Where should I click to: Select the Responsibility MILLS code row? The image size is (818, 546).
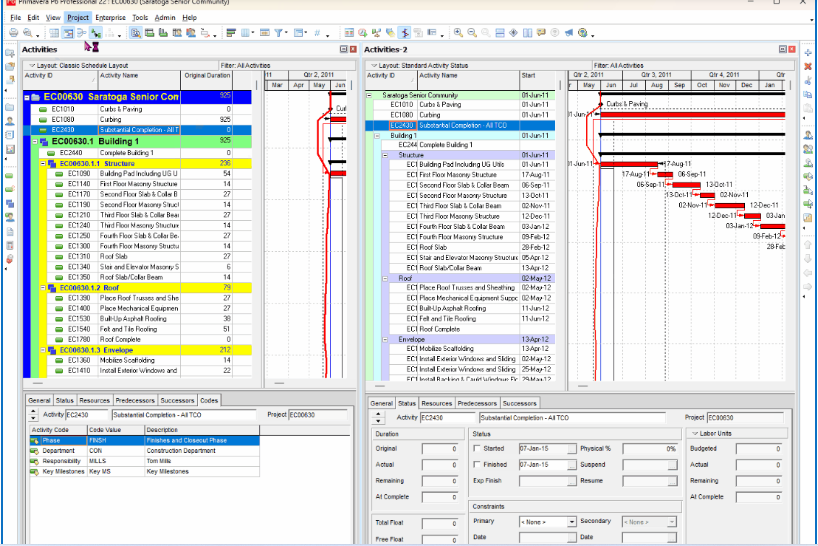click(145, 462)
